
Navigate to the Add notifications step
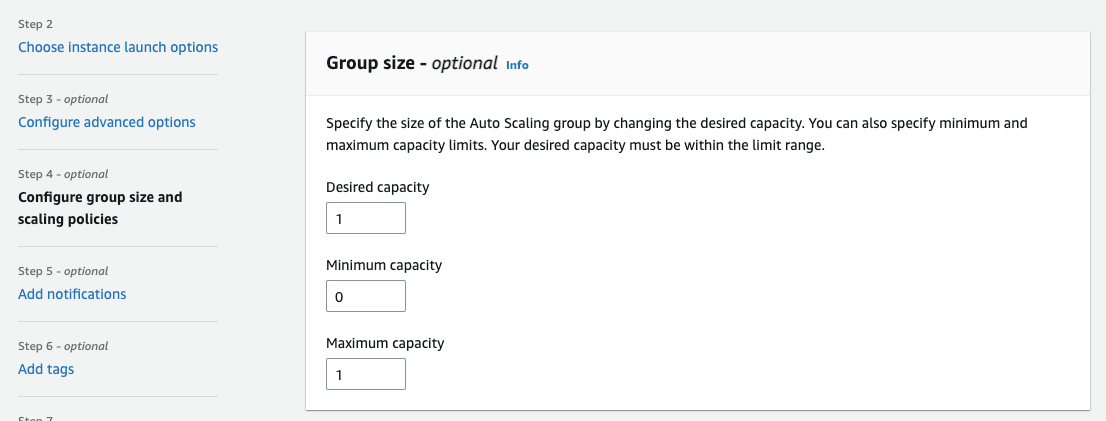click(72, 294)
